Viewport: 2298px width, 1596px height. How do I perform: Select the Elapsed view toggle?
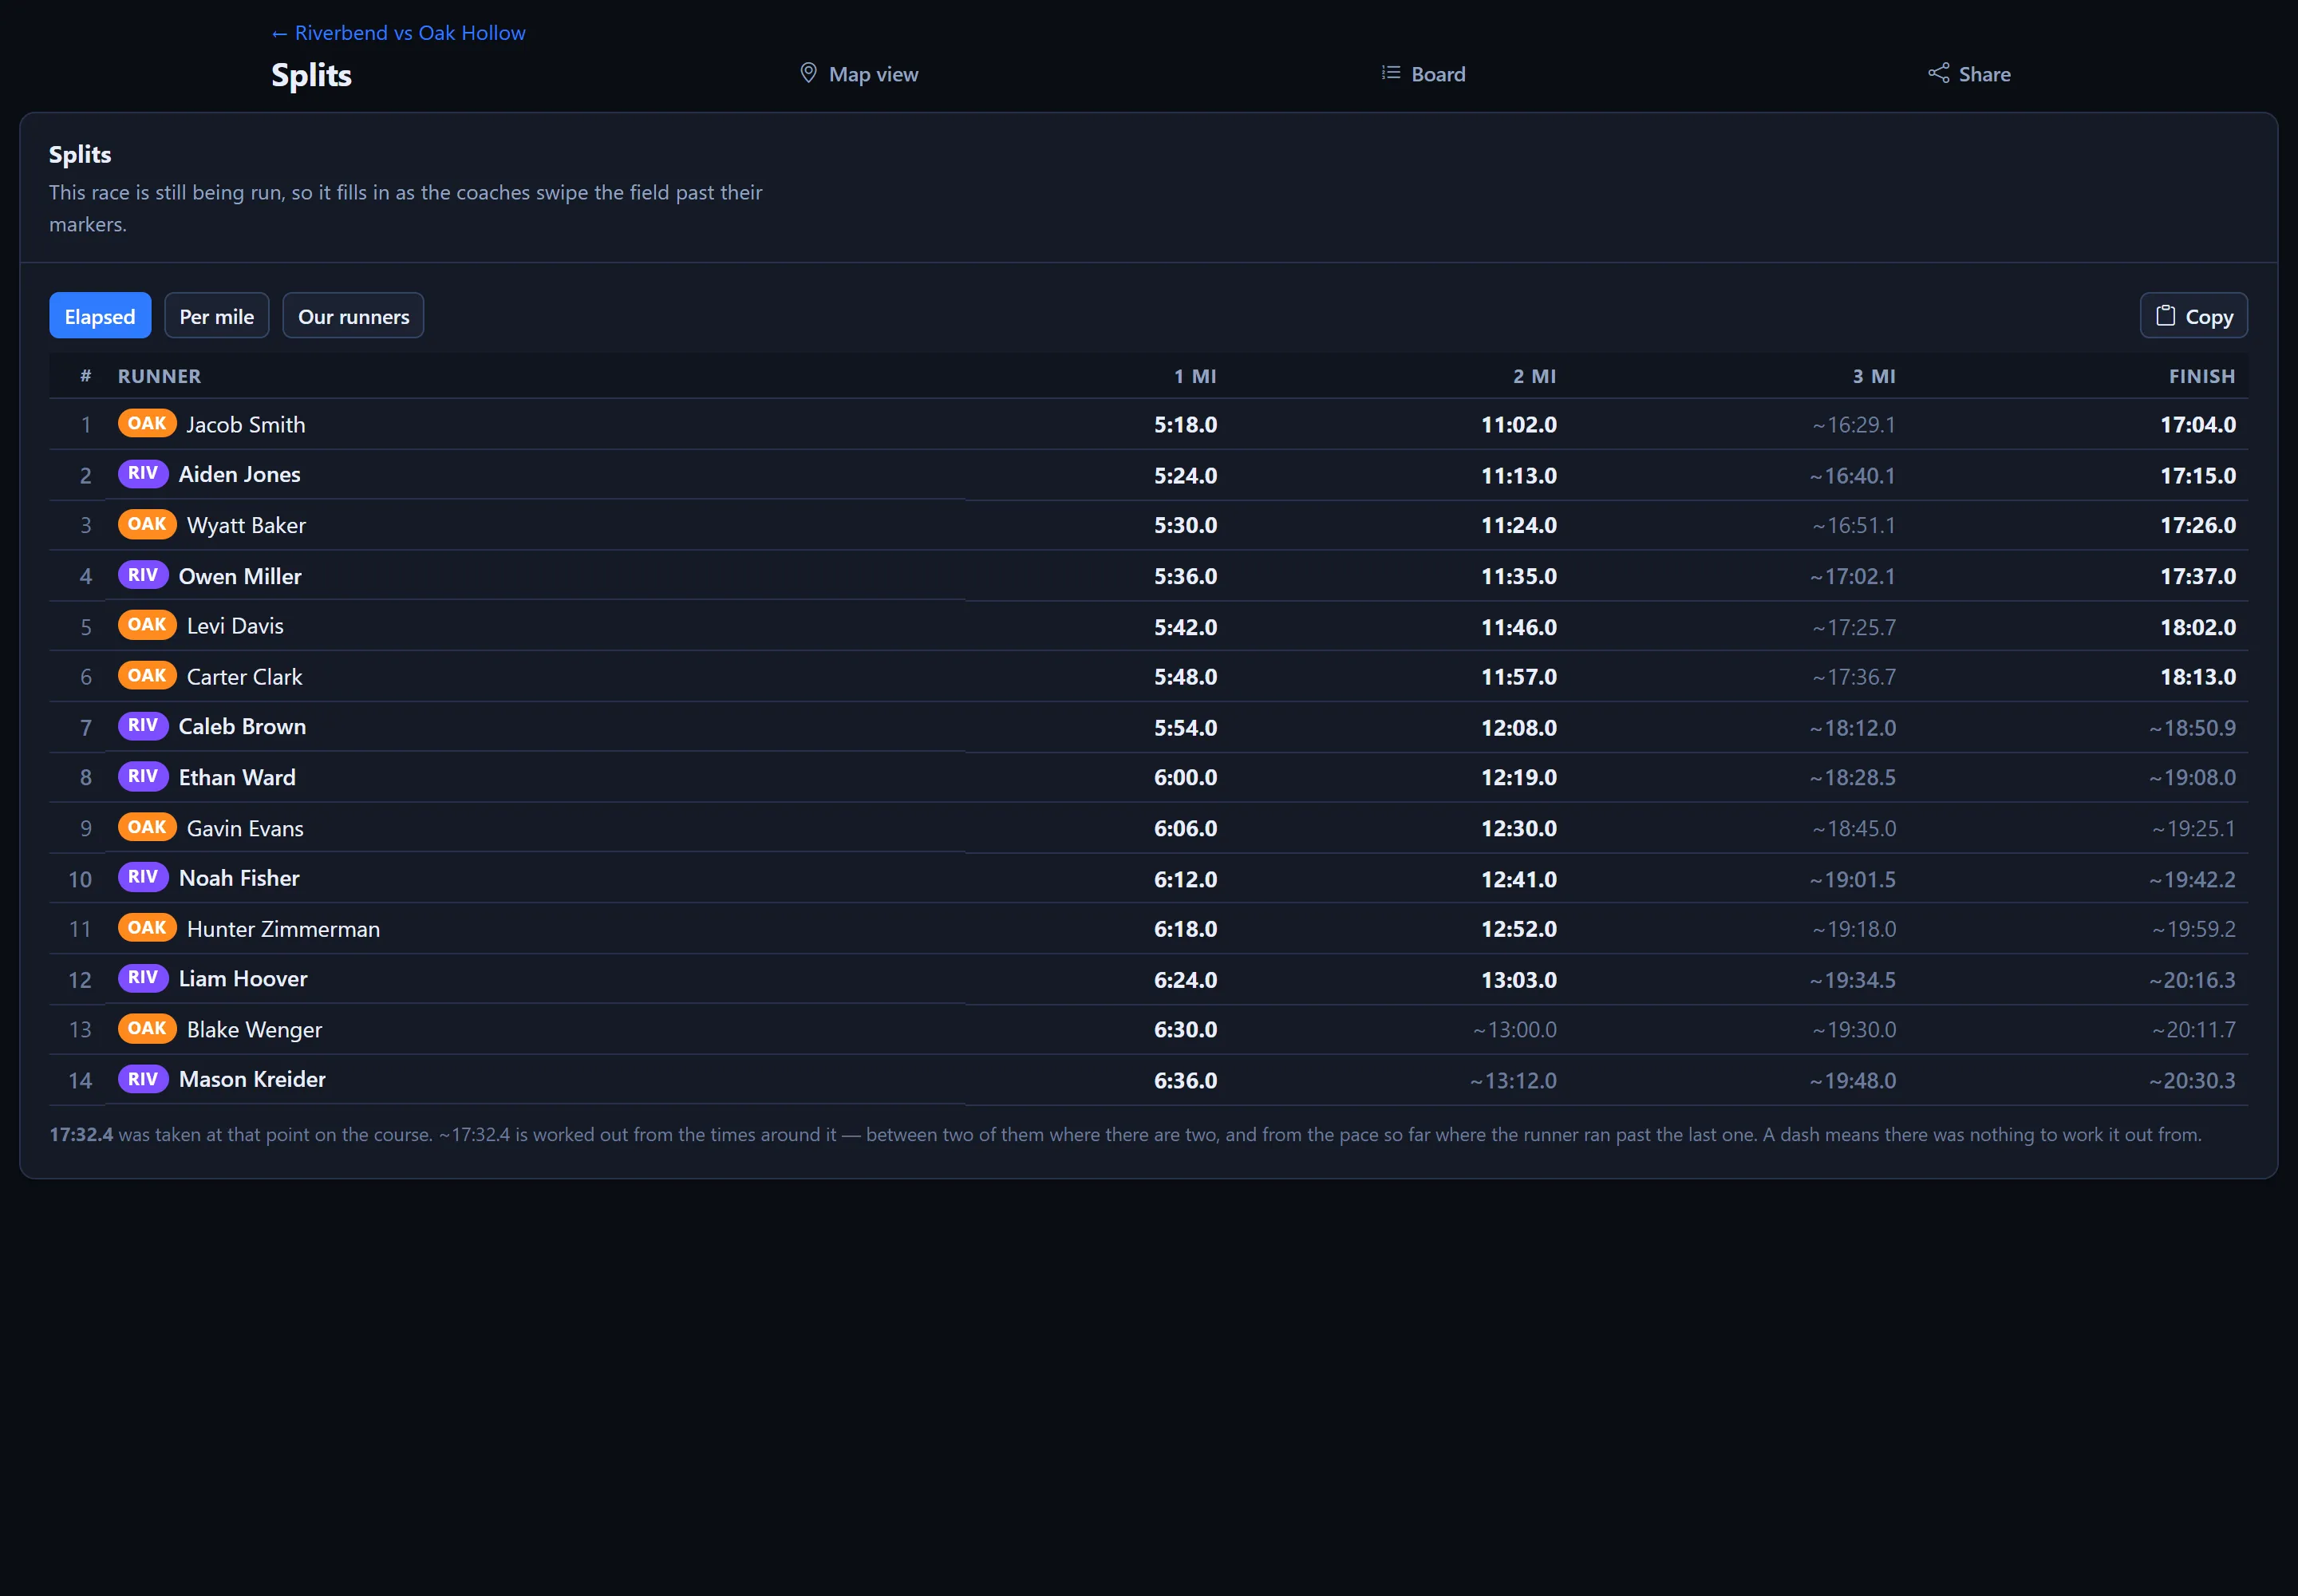point(100,316)
